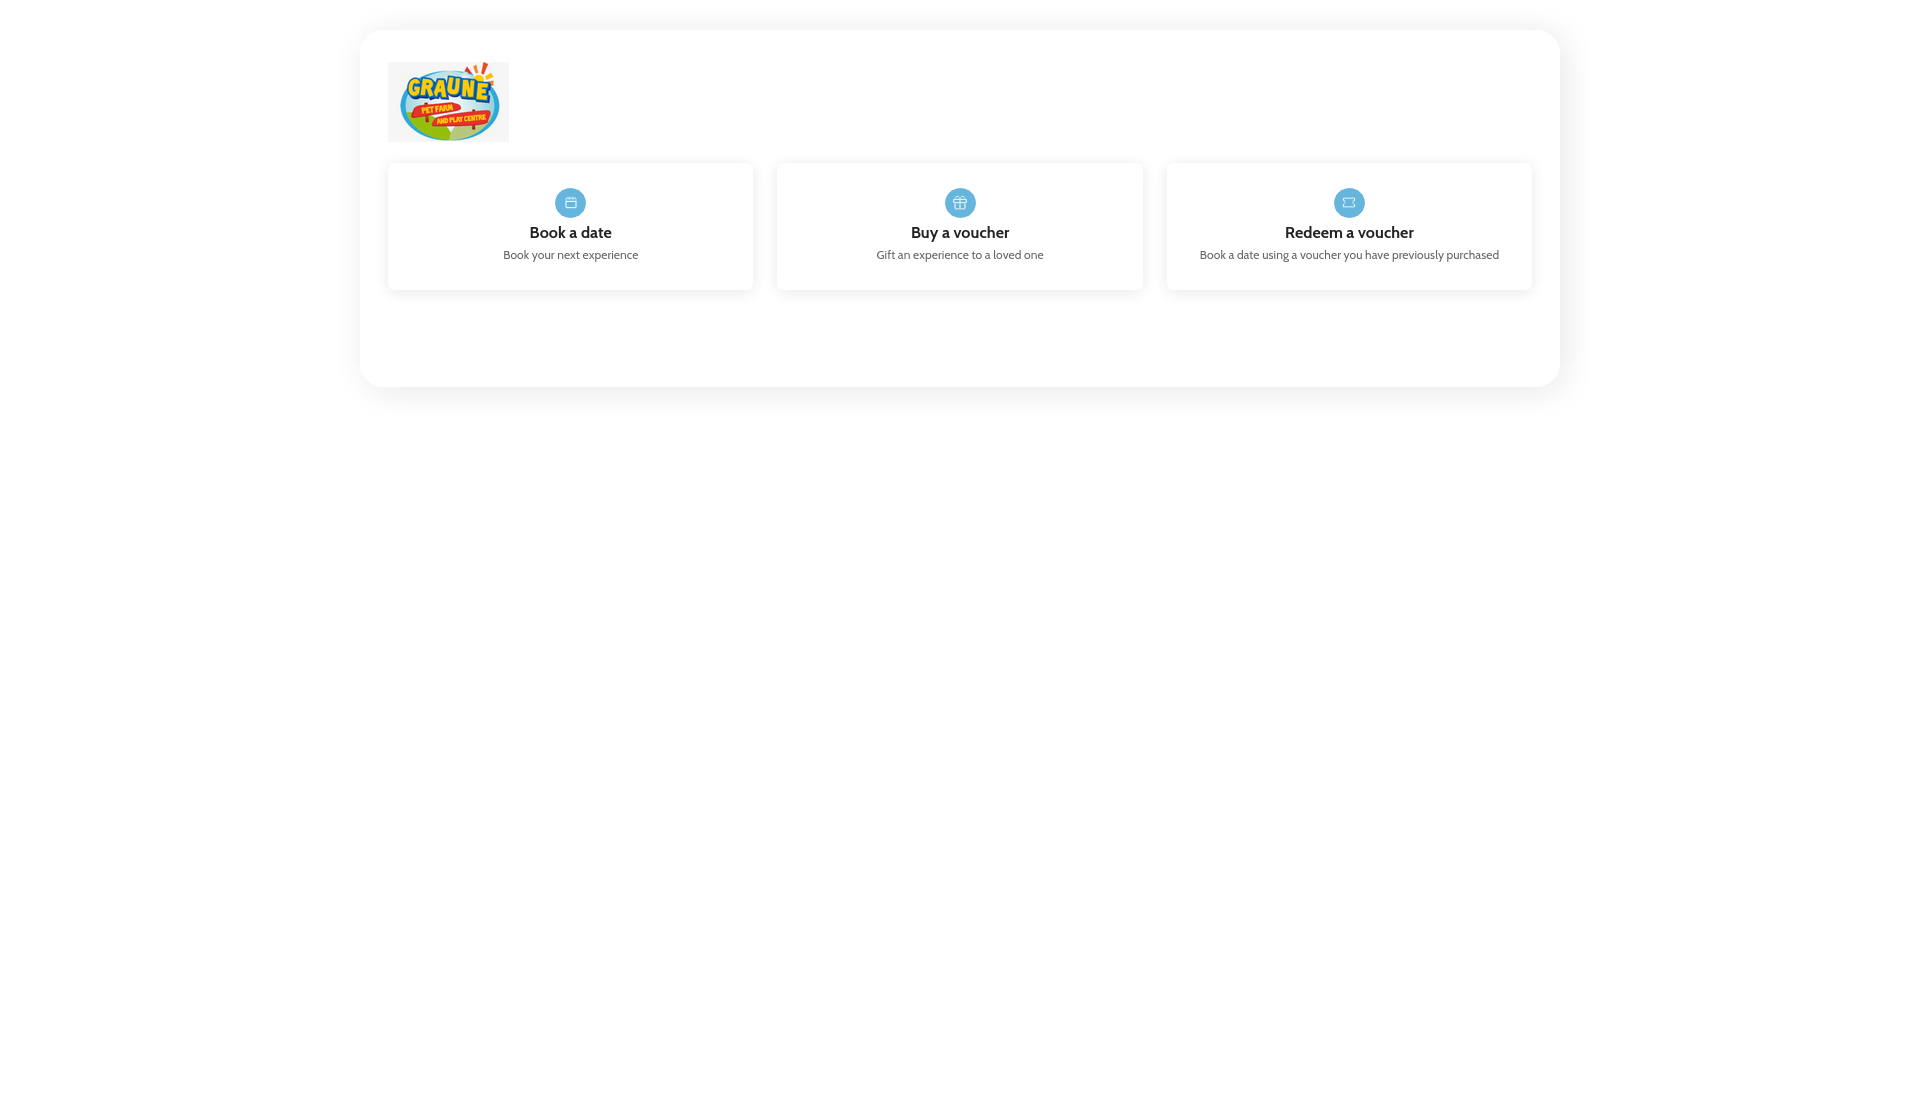Choose the 'Buy a voucher' heading
The height and width of the screenshot is (1100, 1920).
click(960, 233)
